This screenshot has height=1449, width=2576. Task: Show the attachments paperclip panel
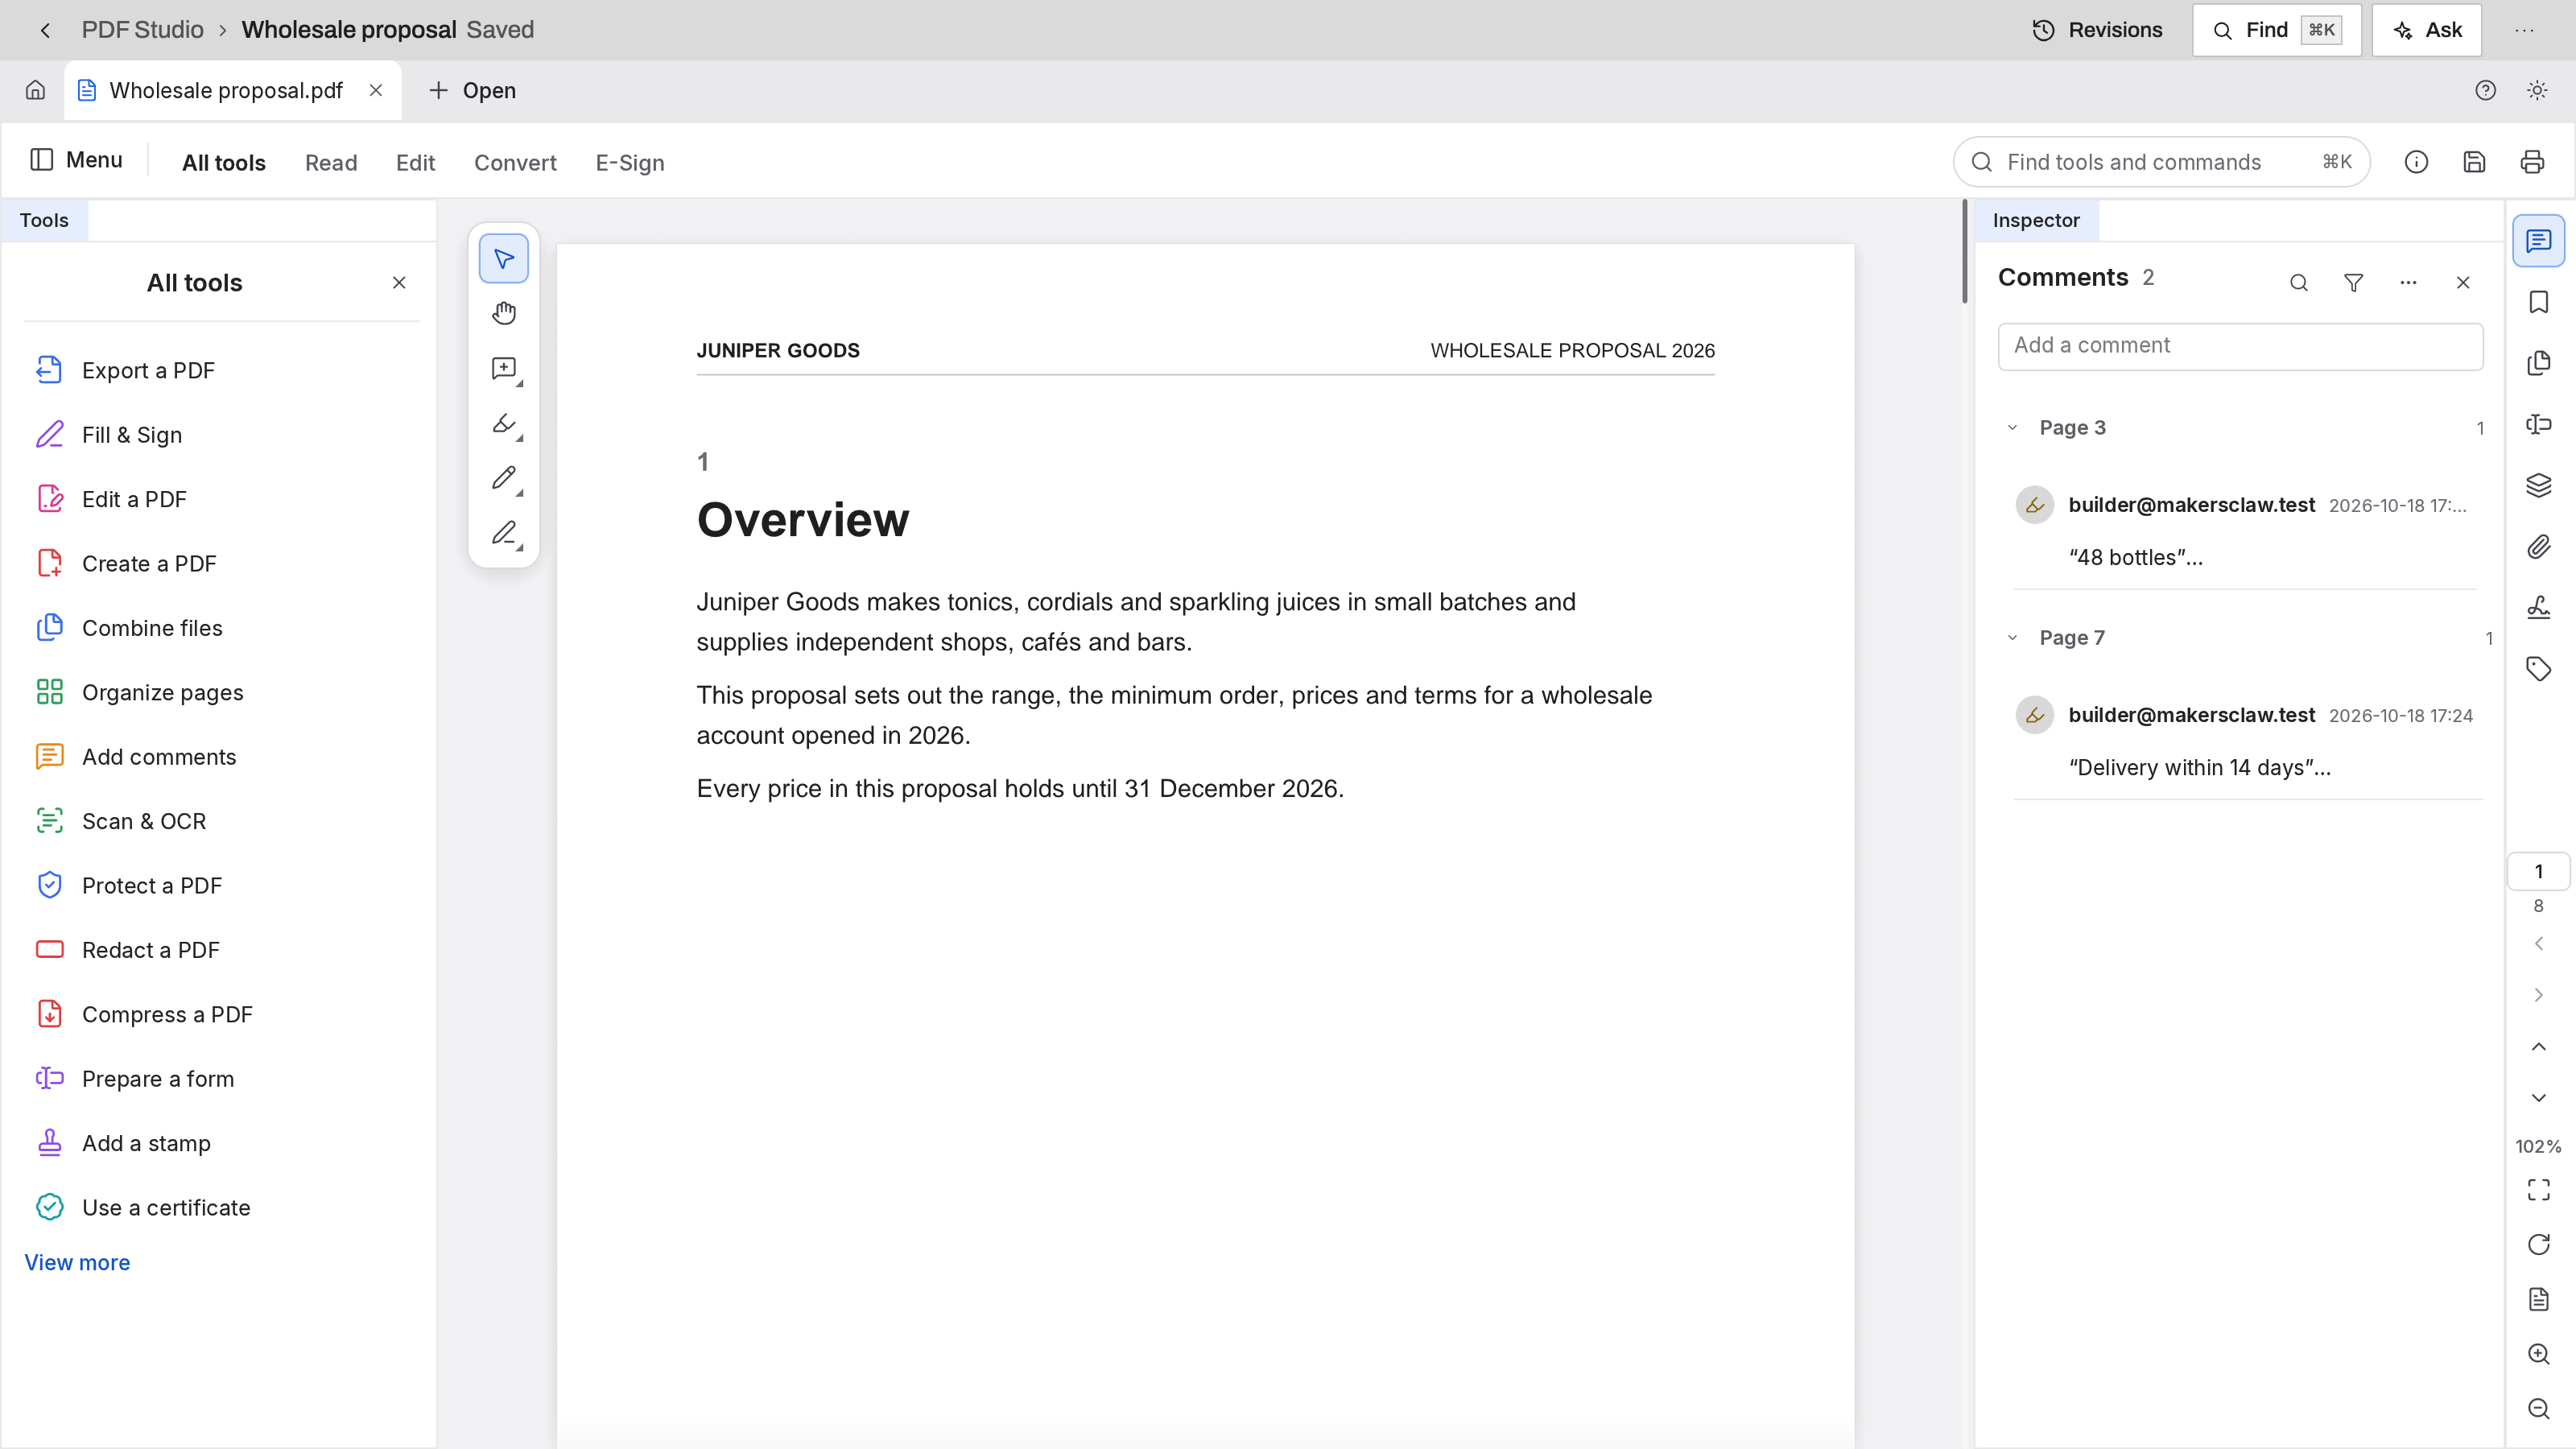(2538, 546)
